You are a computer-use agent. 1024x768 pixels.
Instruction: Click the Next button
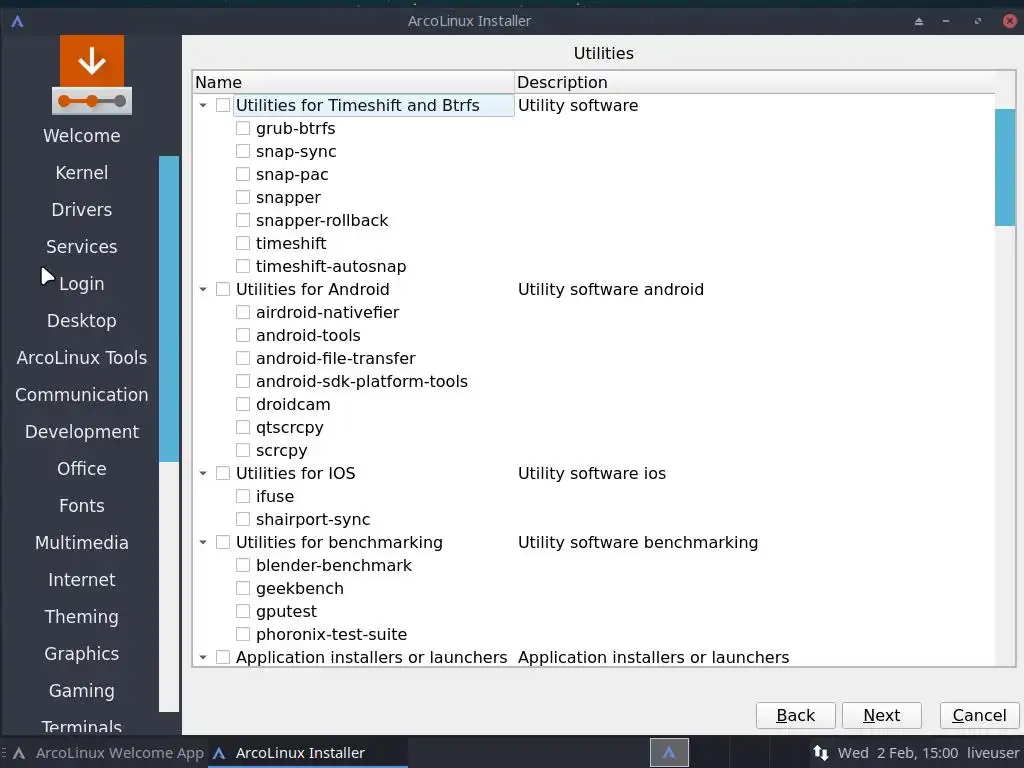click(x=882, y=716)
